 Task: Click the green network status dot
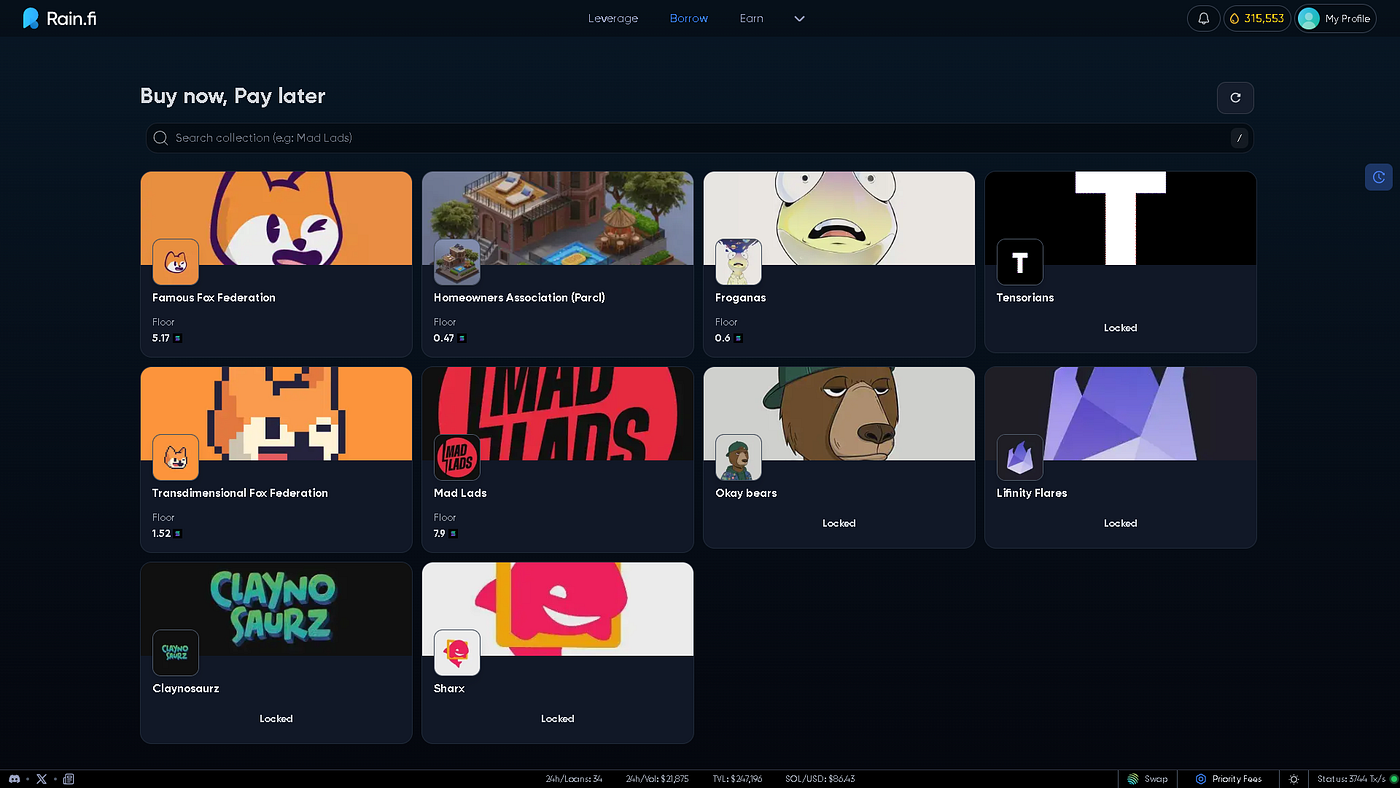[1393, 779]
